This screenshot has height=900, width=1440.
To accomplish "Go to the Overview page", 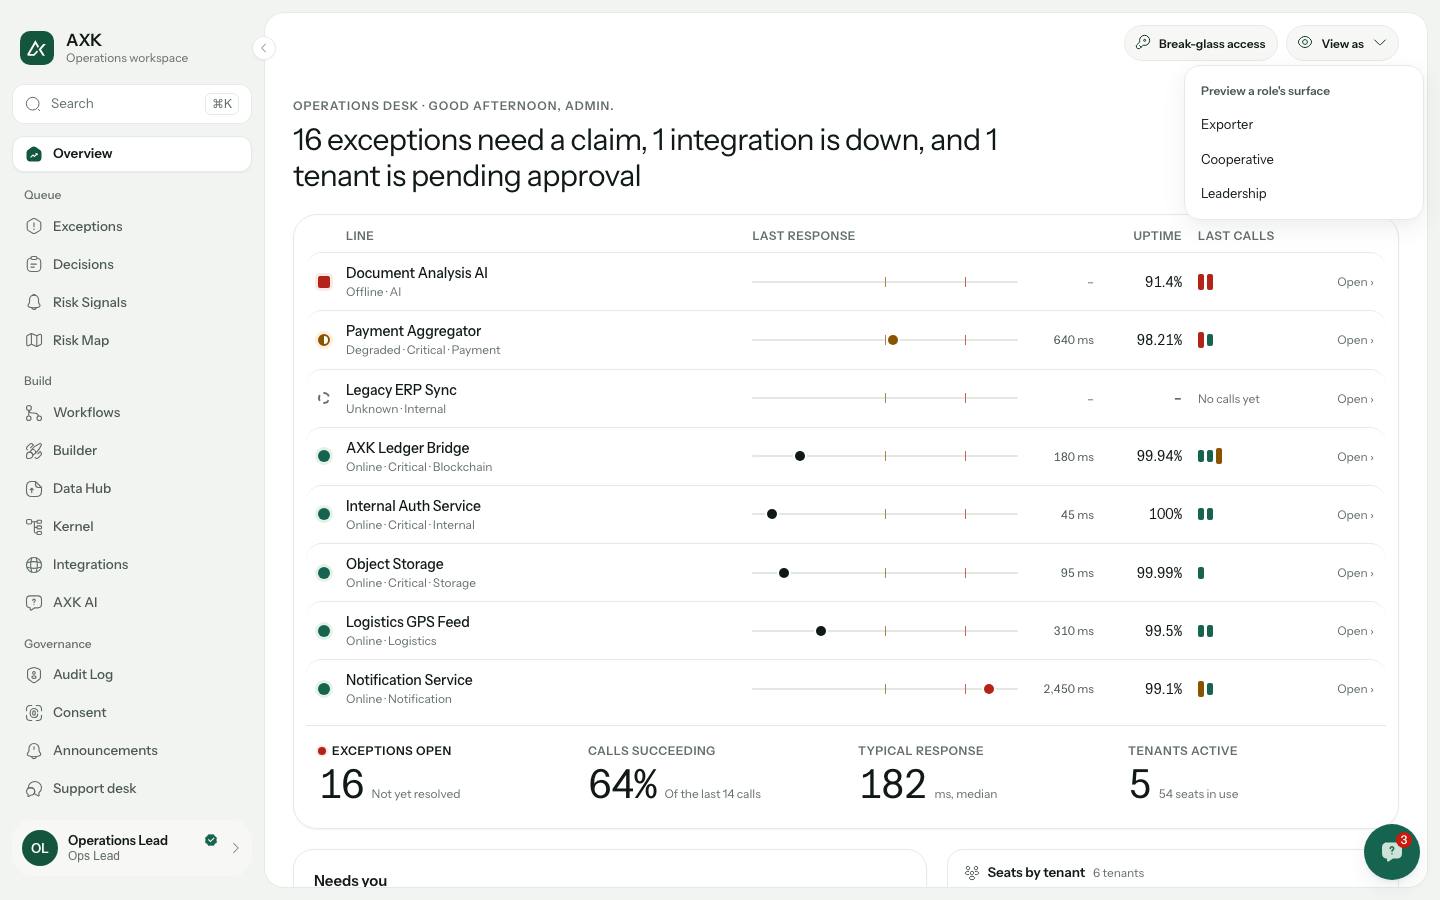I will tap(132, 154).
